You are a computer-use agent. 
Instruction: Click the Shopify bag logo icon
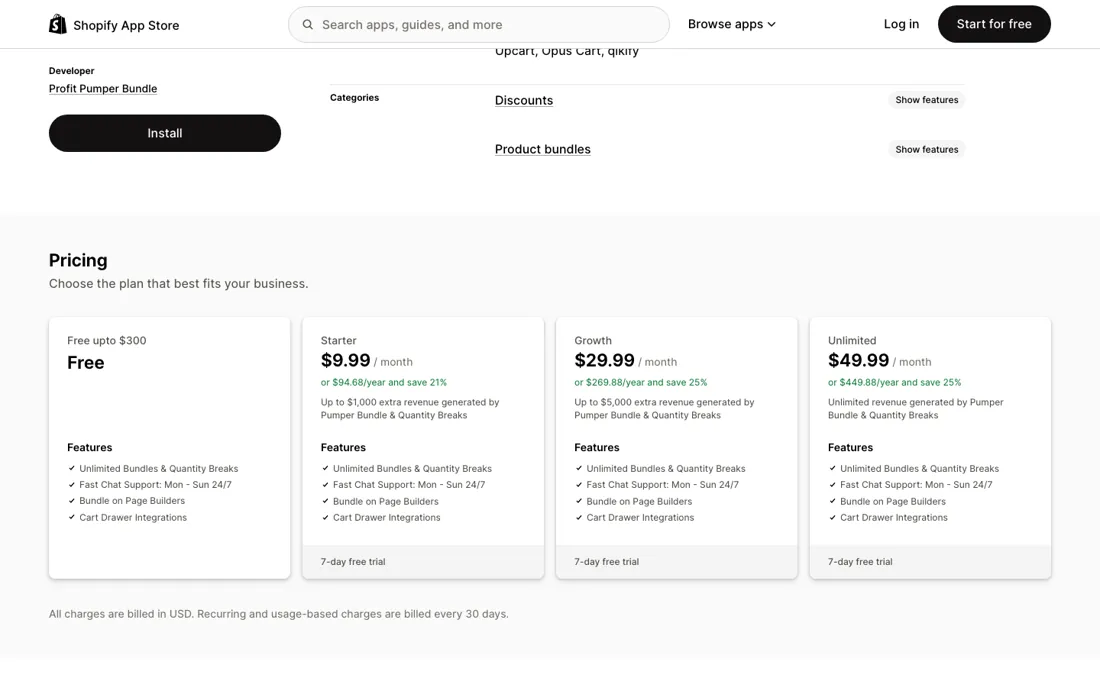click(x=58, y=25)
